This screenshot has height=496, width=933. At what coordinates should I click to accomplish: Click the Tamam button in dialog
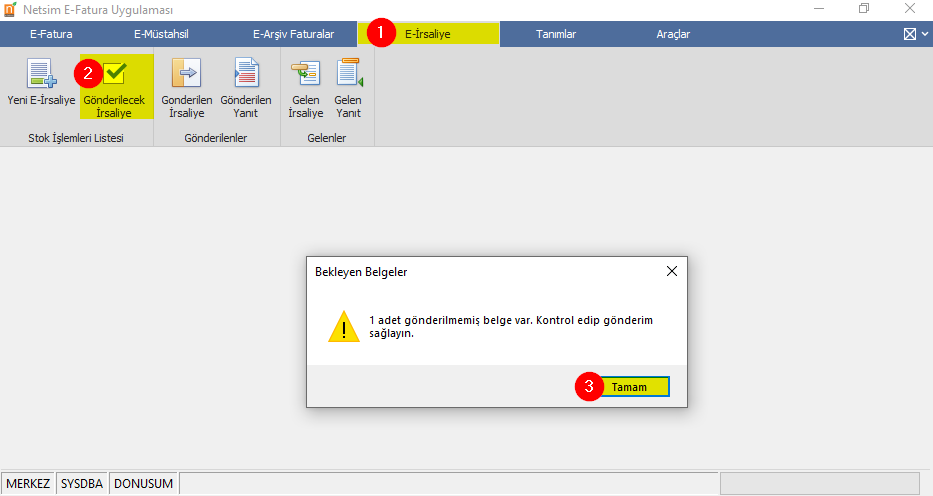pyautogui.click(x=630, y=387)
